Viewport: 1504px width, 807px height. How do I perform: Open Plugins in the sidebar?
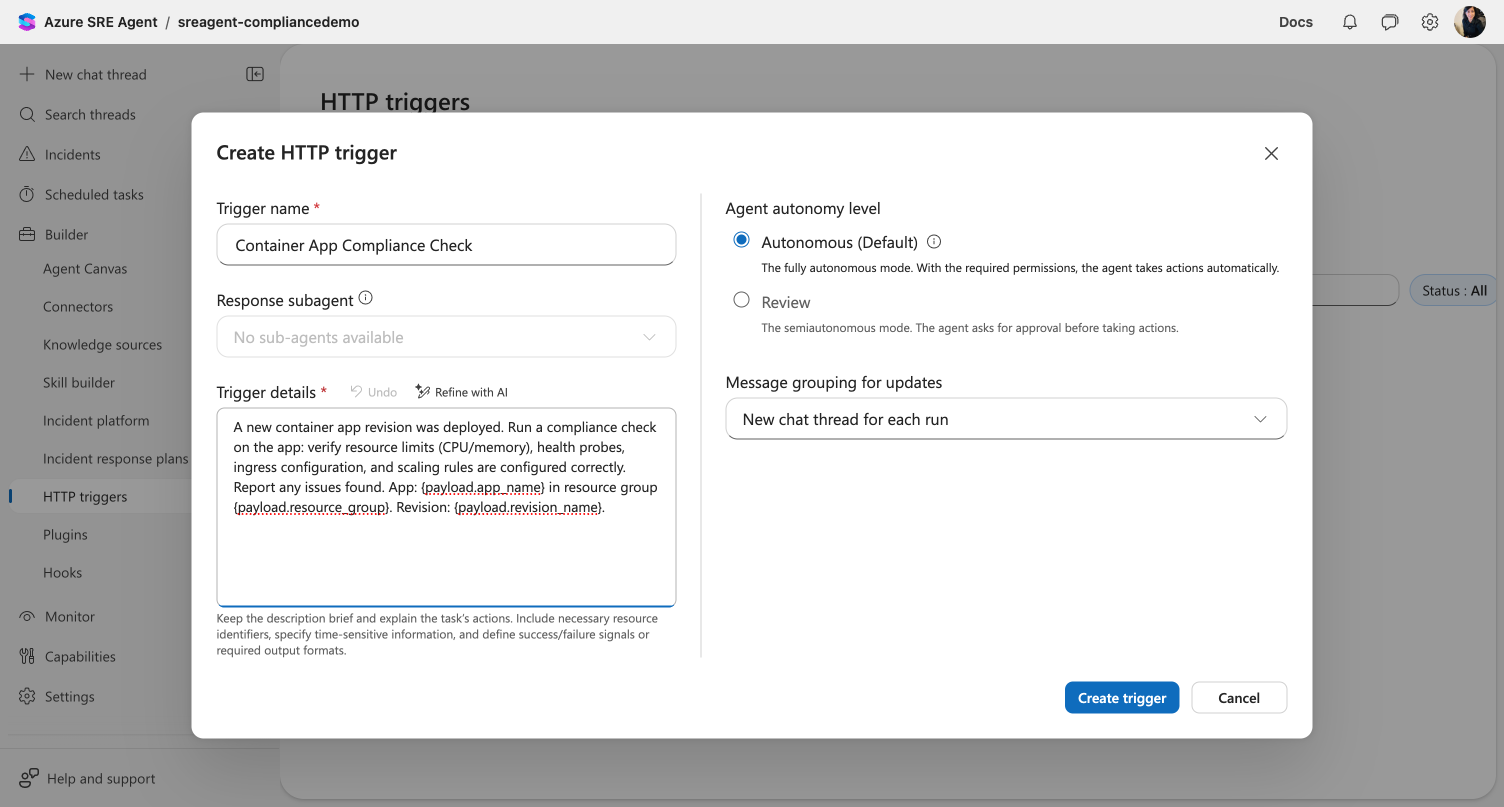coord(65,535)
